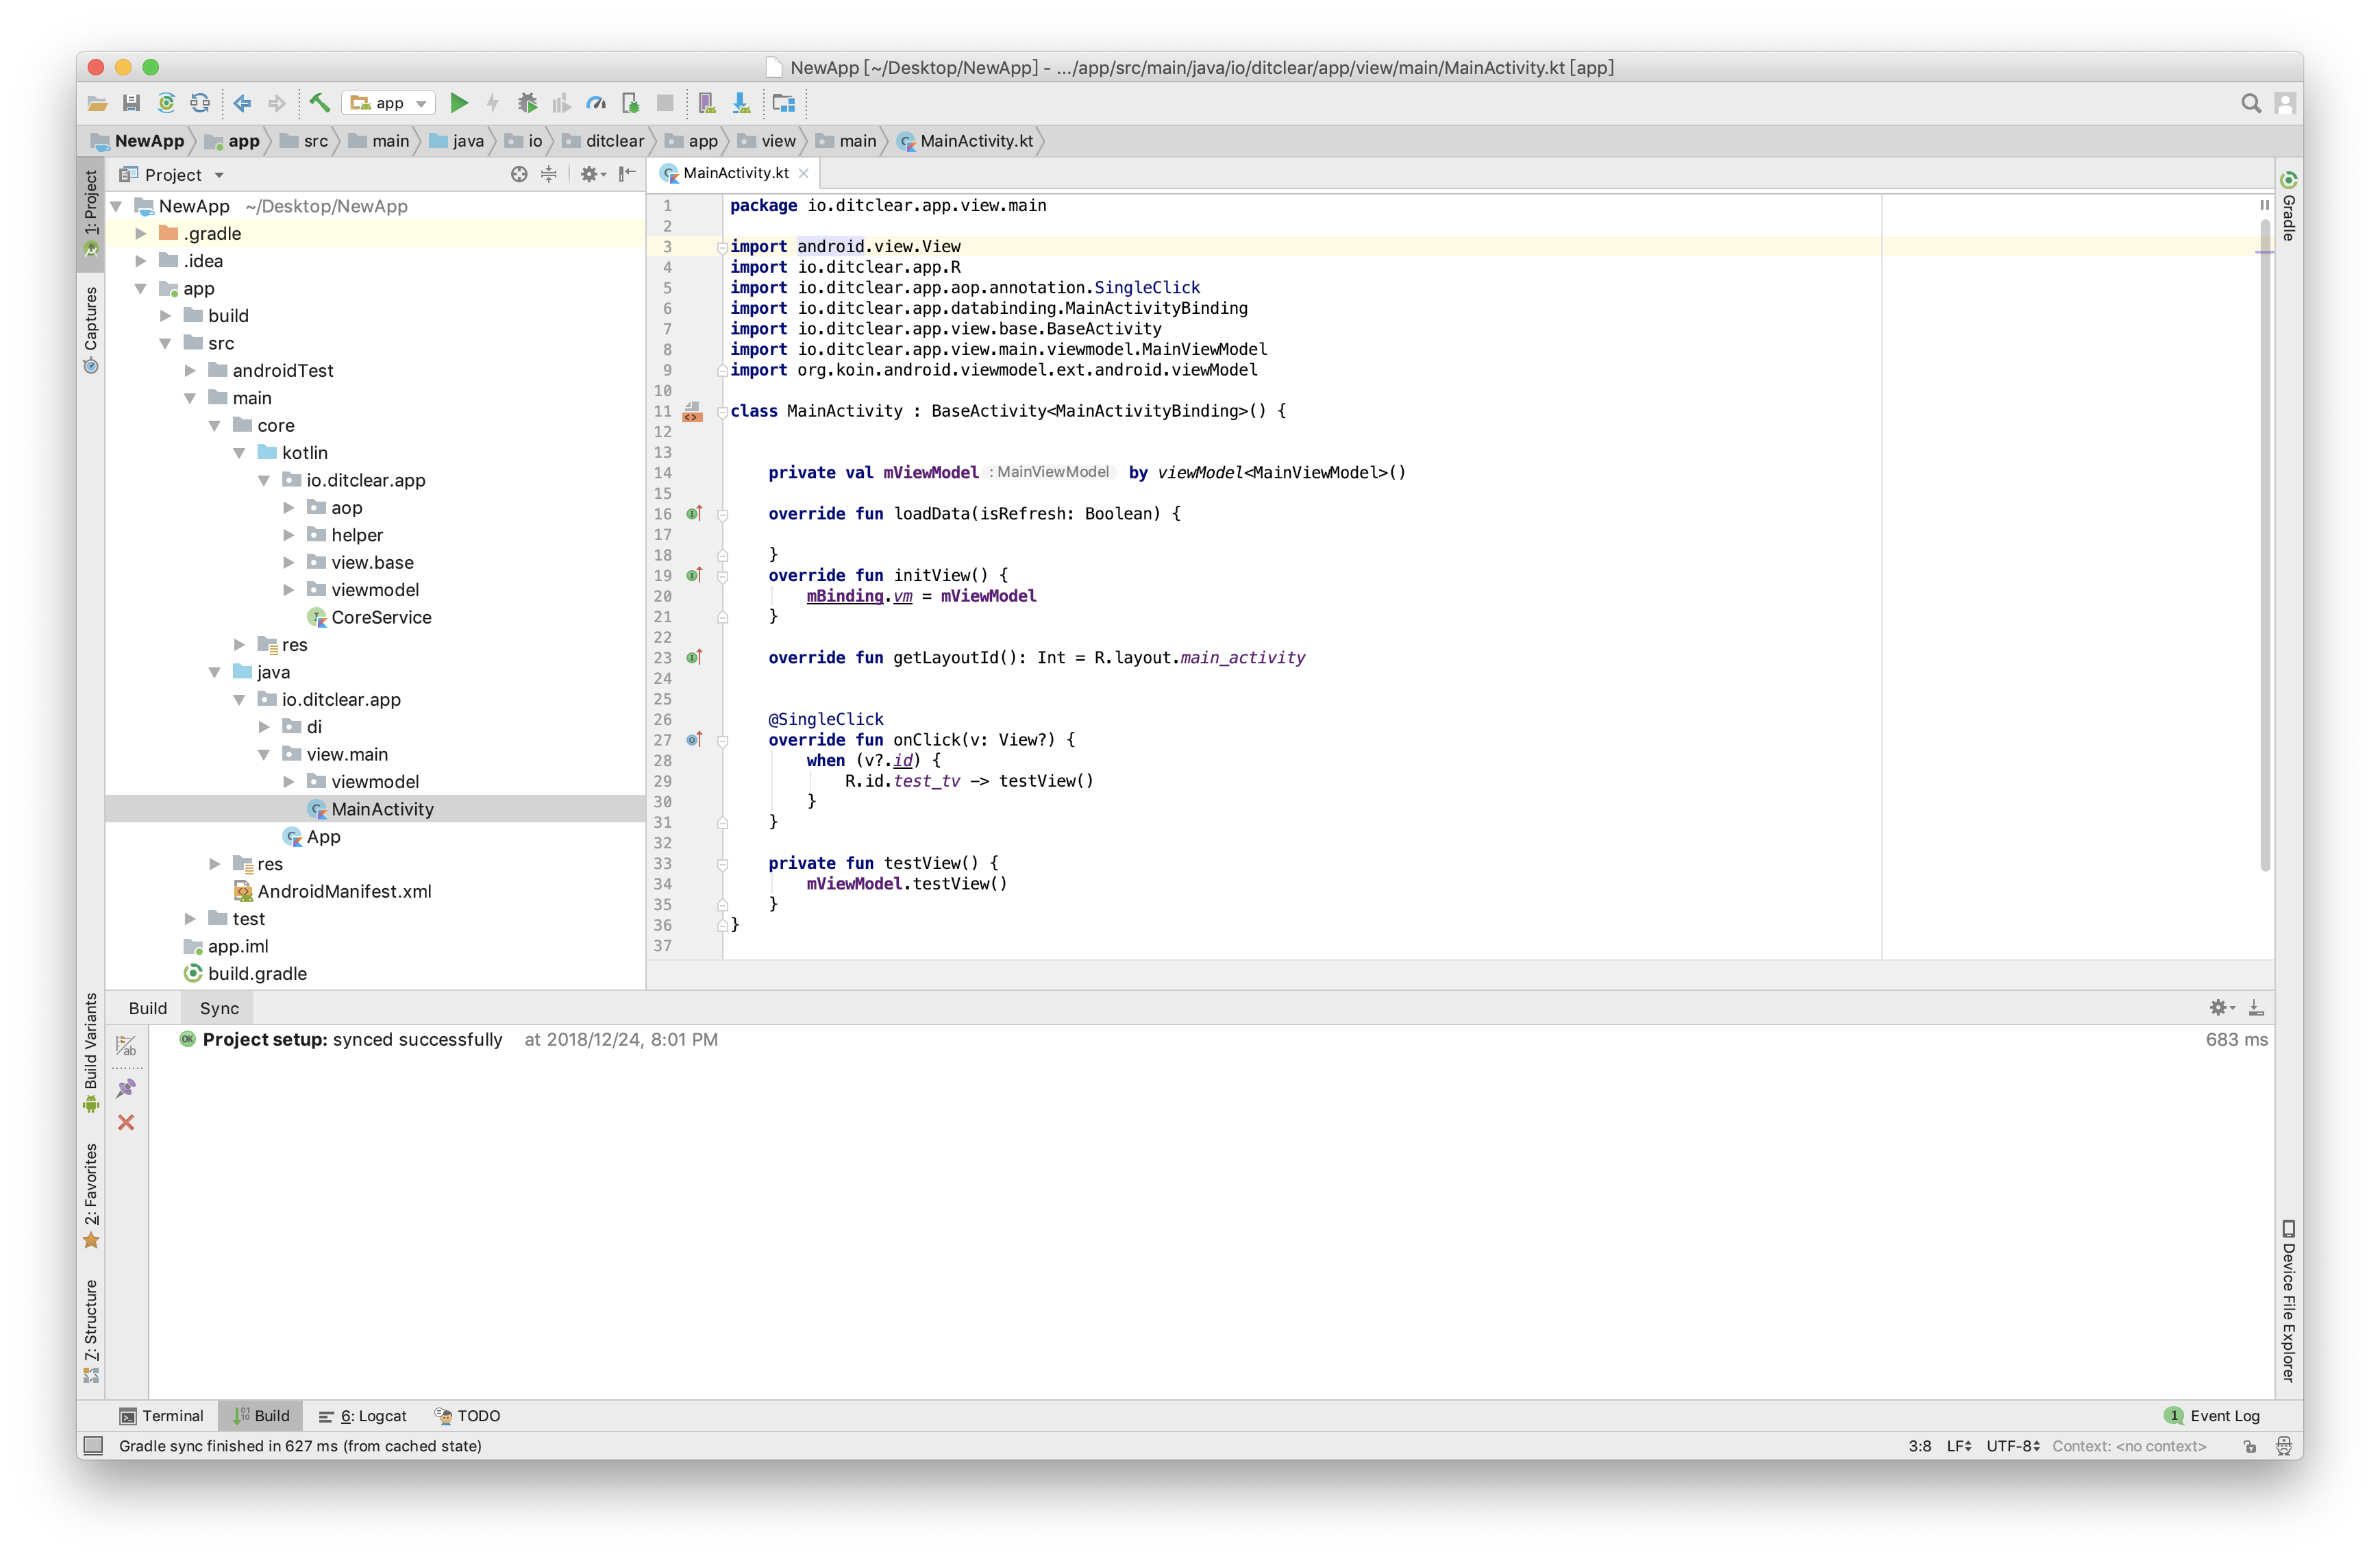Collapse the view.main package node
Screen dimensions: 2380x1561
click(264, 754)
